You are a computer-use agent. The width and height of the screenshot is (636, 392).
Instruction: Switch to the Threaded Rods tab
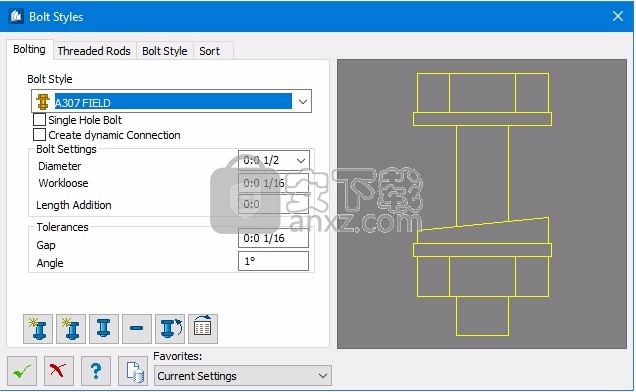point(94,51)
